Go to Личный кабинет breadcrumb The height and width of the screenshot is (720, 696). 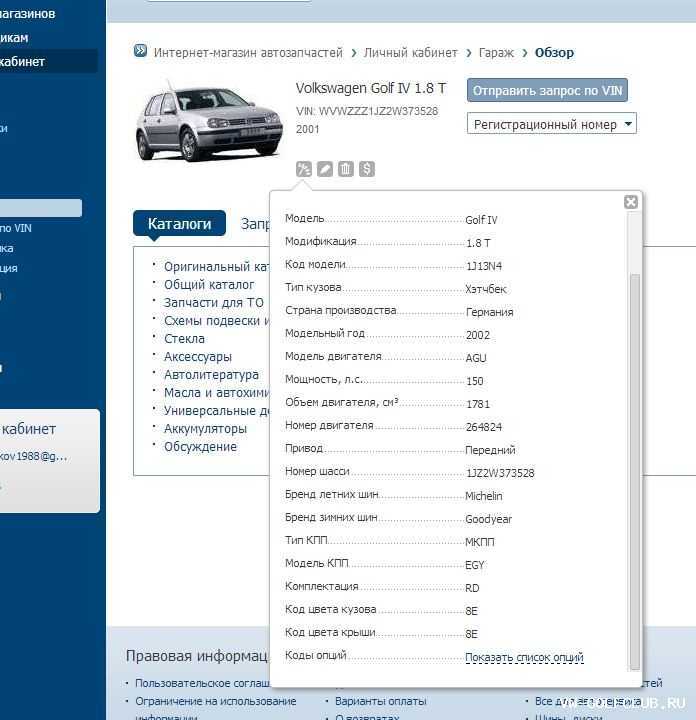(x=410, y=53)
